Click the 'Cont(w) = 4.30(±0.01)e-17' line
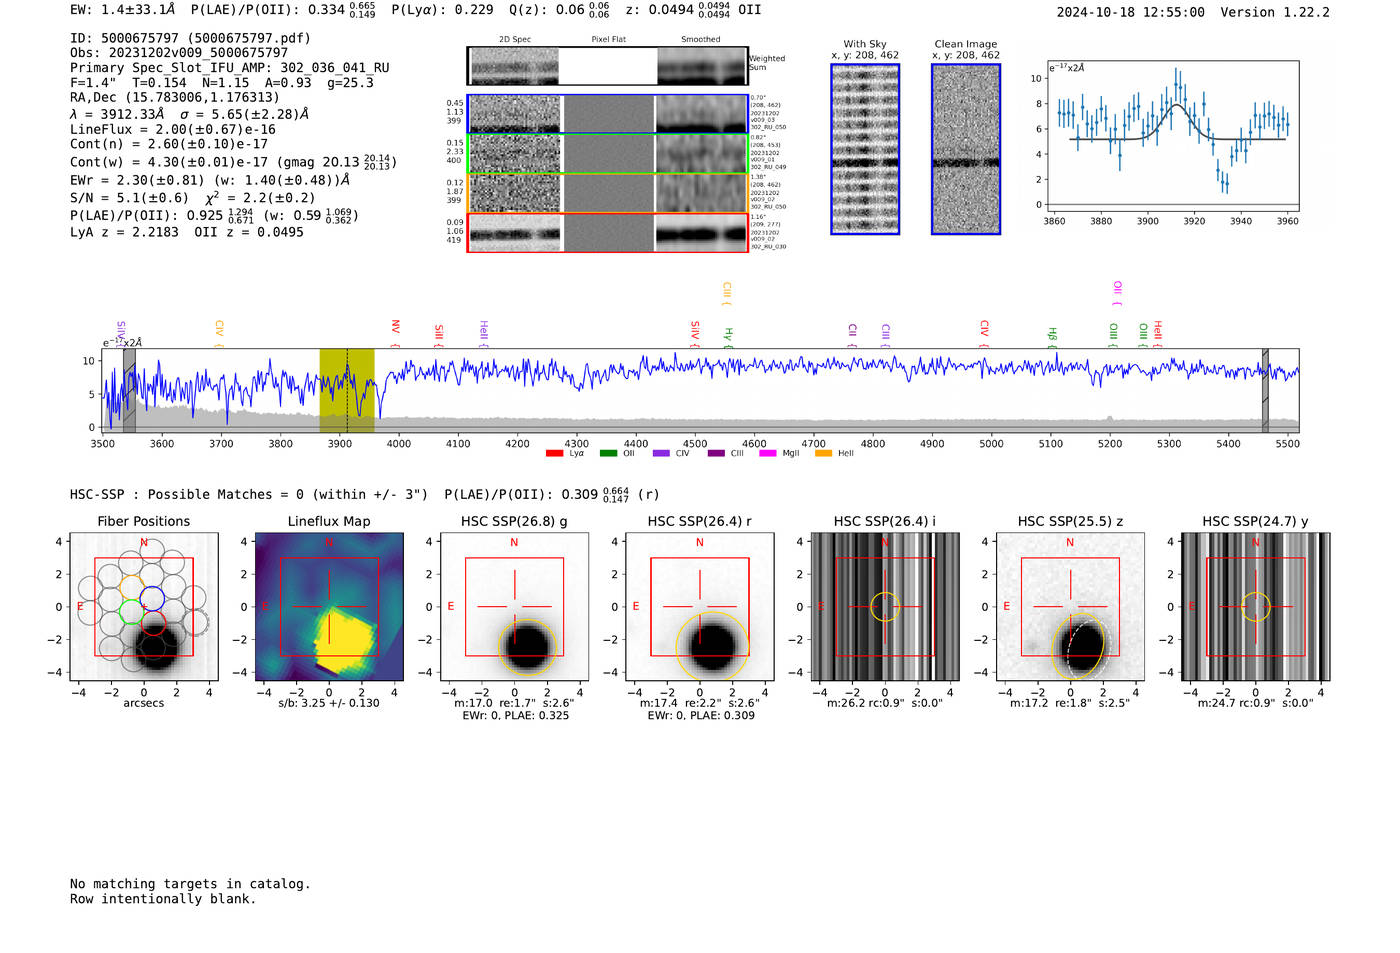Image resolution: width=1400 pixels, height=953 pixels. tap(234, 161)
